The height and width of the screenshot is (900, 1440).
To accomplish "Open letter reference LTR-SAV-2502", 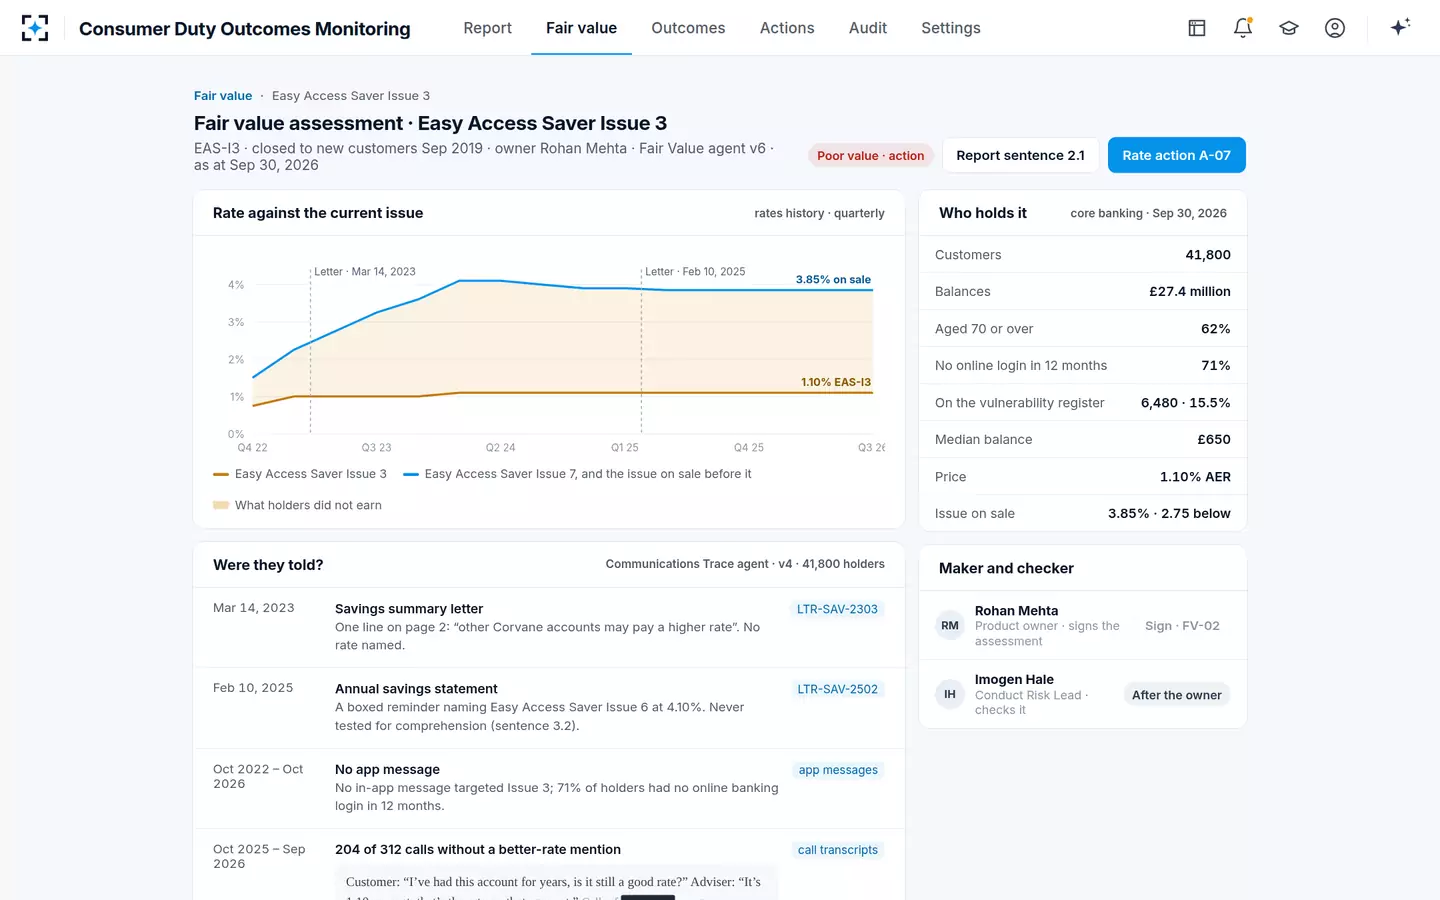I will [x=837, y=689].
